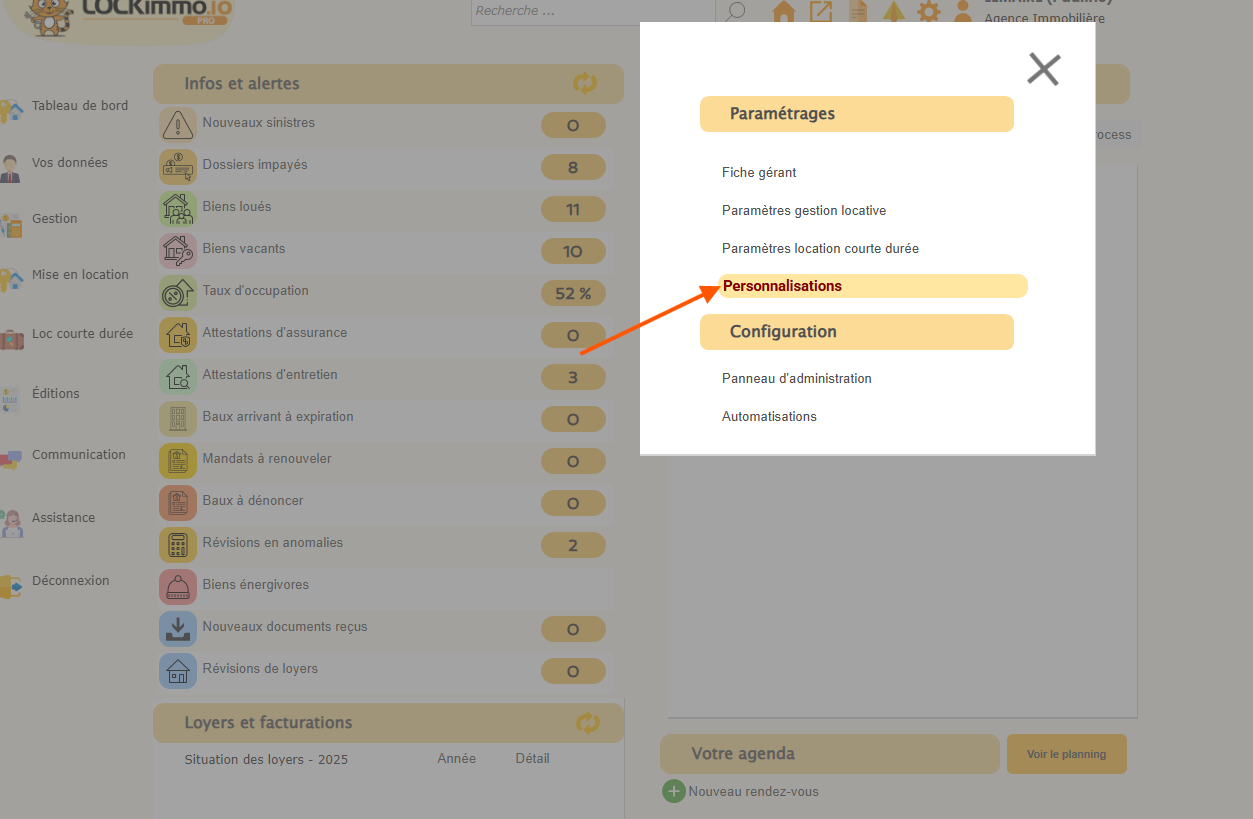Click the Mandats à renouveler label
The image size is (1253, 819).
click(x=267, y=459)
